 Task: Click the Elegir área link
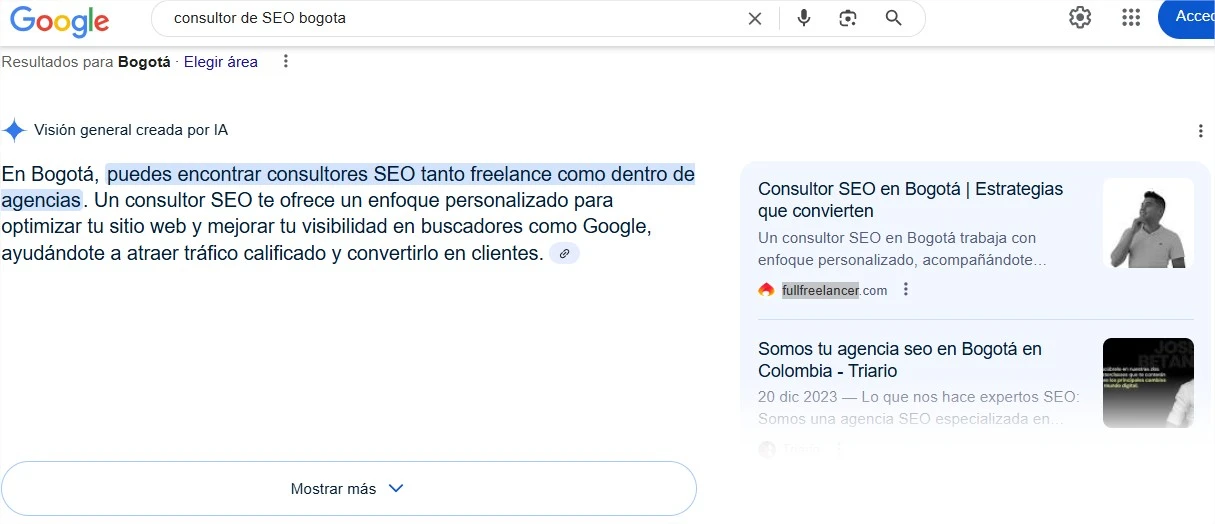point(221,62)
